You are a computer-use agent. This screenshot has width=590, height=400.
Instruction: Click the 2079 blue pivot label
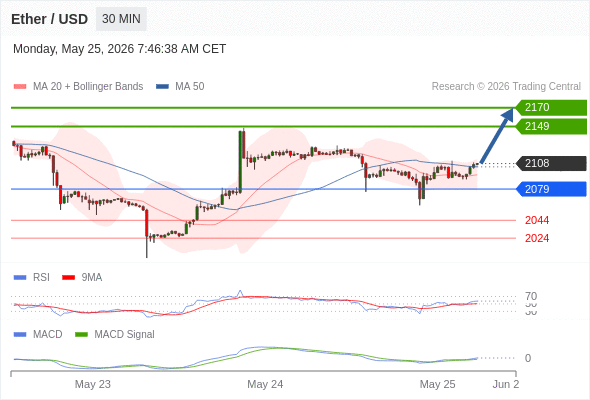(551, 189)
